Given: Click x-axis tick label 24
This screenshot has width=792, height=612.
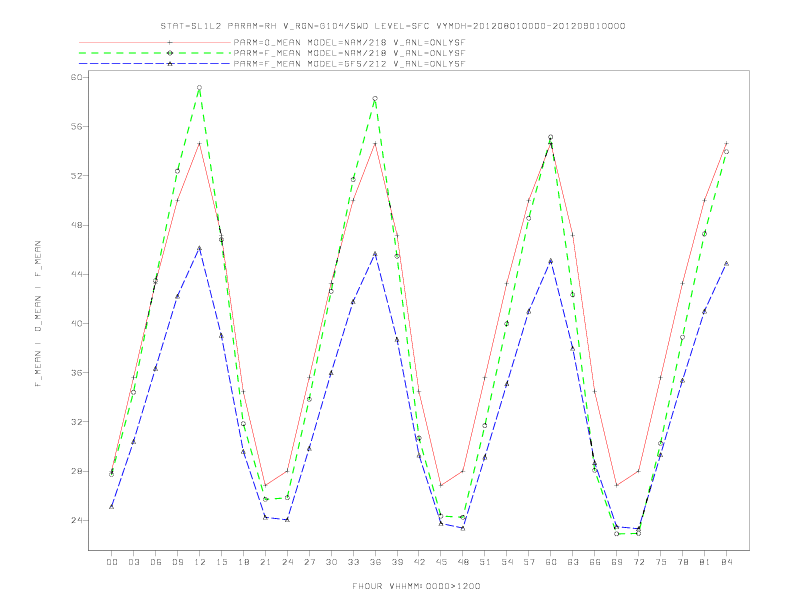Looking at the screenshot, I should (287, 562).
